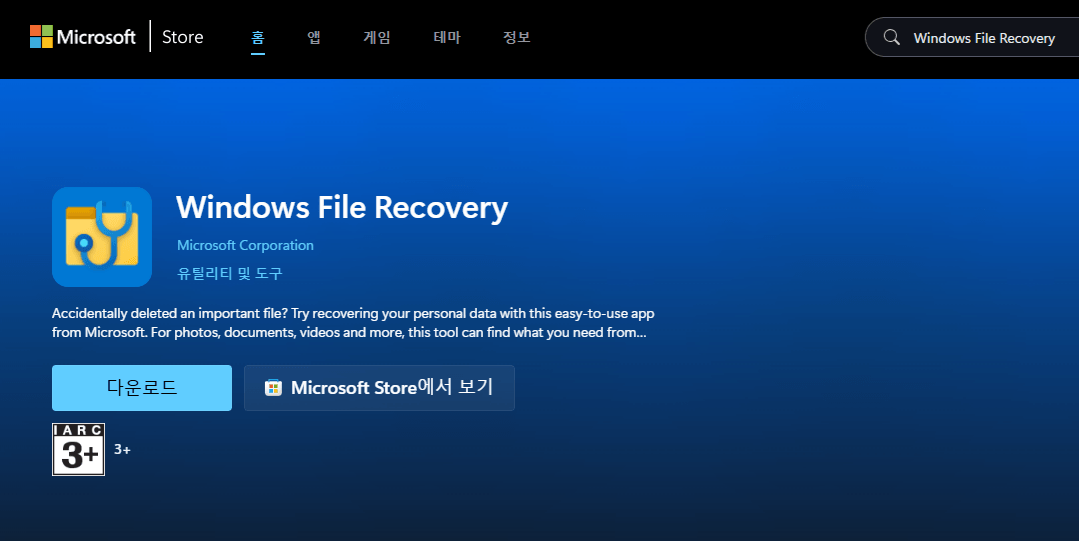Image resolution: width=1079 pixels, height=541 pixels.
Task: Click the Microsoft logo
Action: click(x=83, y=36)
